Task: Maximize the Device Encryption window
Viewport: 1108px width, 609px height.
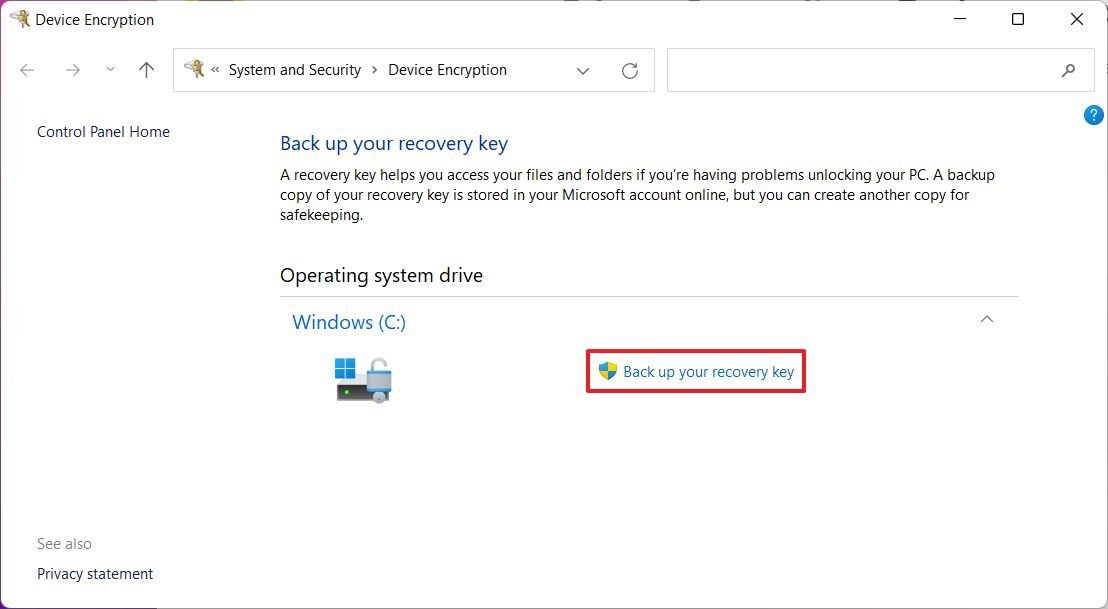Action: (x=1018, y=19)
